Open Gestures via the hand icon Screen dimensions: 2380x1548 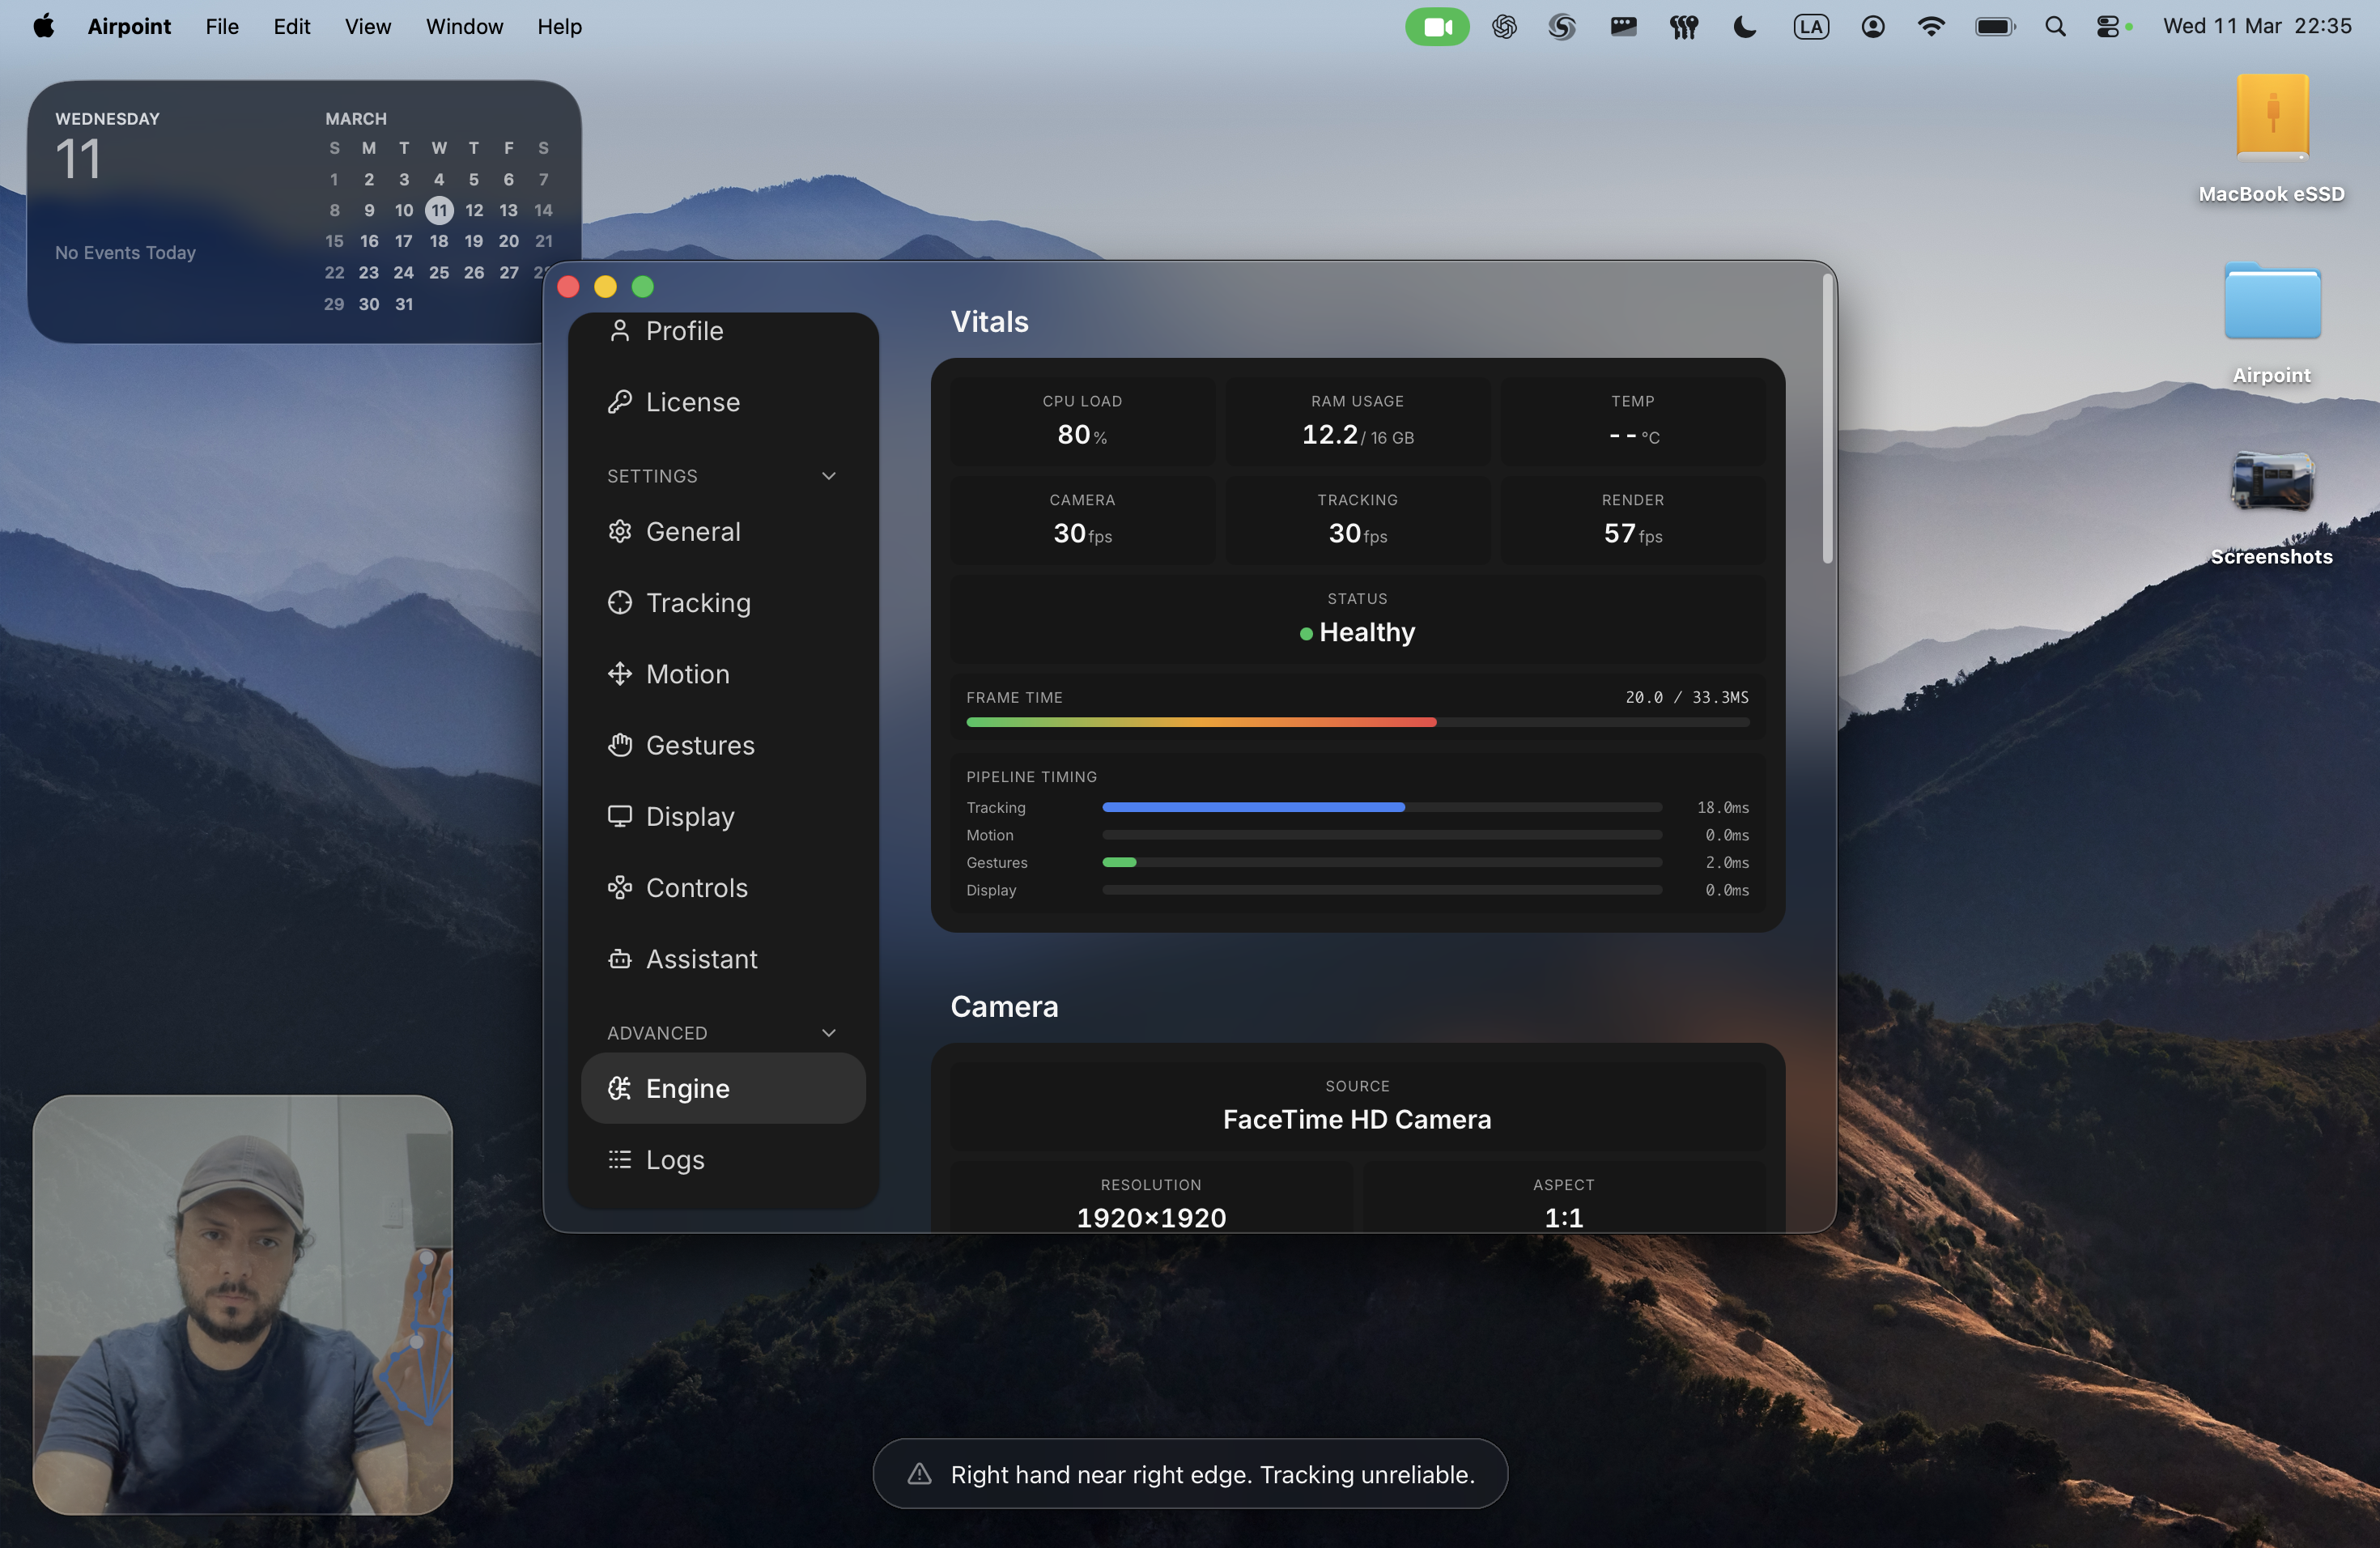pos(619,745)
